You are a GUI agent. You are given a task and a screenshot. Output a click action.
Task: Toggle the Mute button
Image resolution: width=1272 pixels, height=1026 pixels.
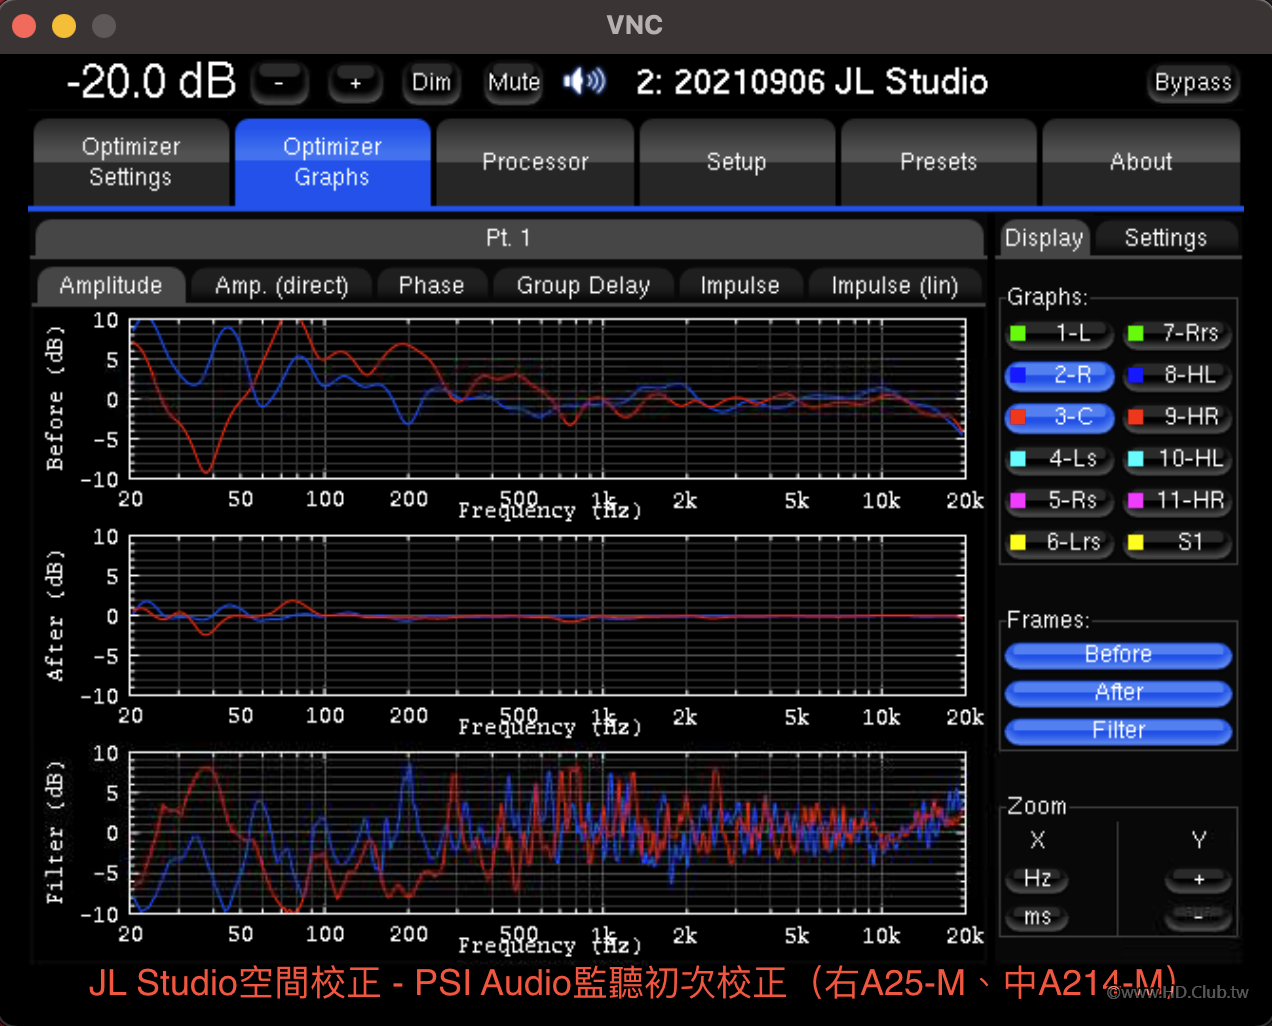513,83
